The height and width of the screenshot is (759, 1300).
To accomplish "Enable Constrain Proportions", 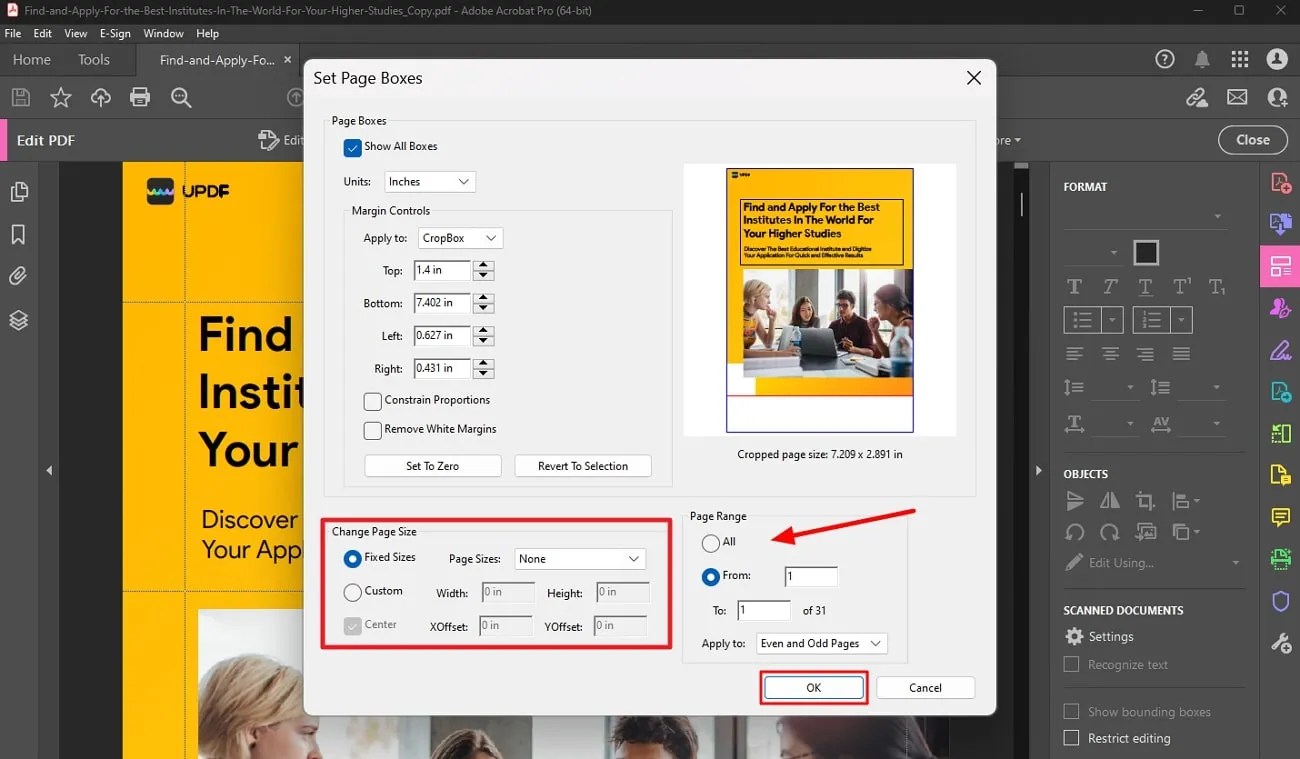I will [372, 401].
